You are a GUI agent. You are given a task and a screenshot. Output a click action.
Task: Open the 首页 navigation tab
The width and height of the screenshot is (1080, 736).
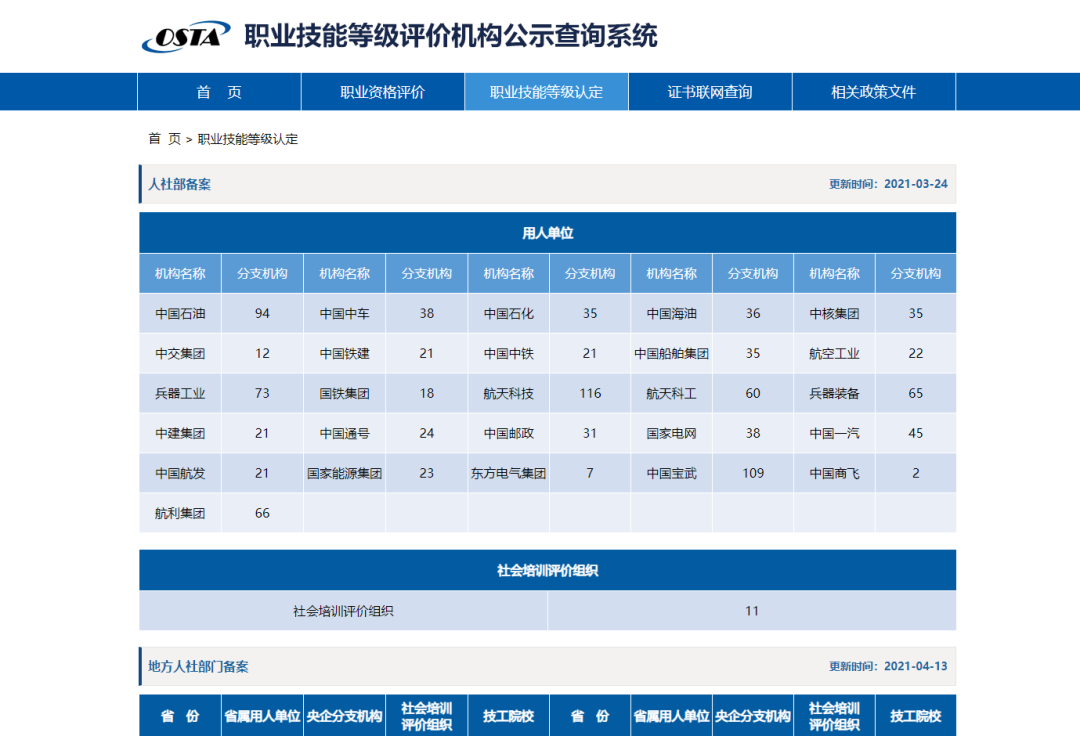tap(219, 92)
